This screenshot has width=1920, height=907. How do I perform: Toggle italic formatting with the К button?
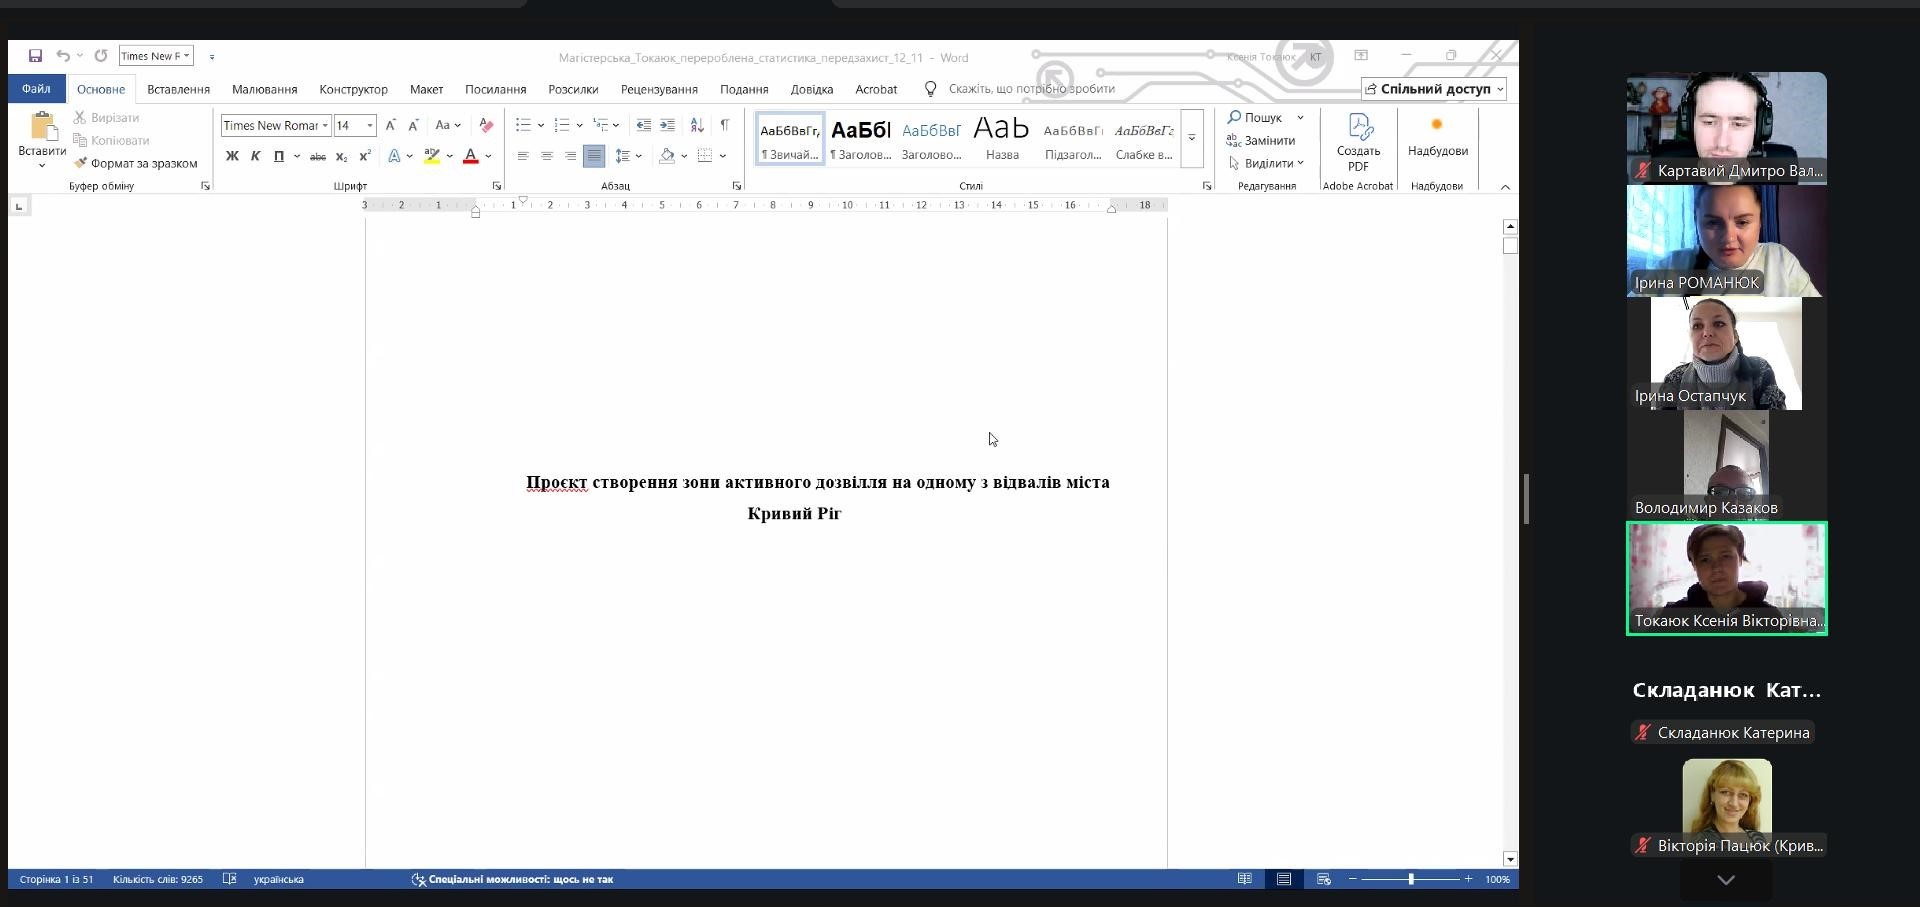pyautogui.click(x=255, y=156)
